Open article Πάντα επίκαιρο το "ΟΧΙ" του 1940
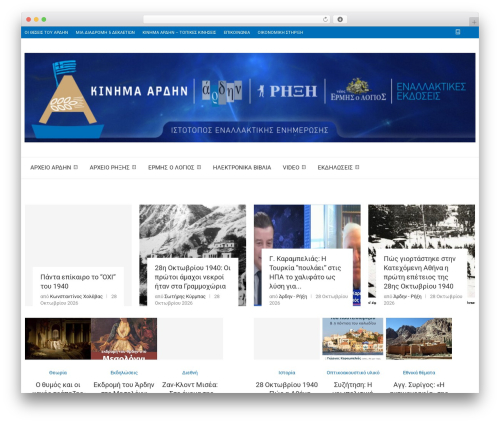 pos(78,282)
